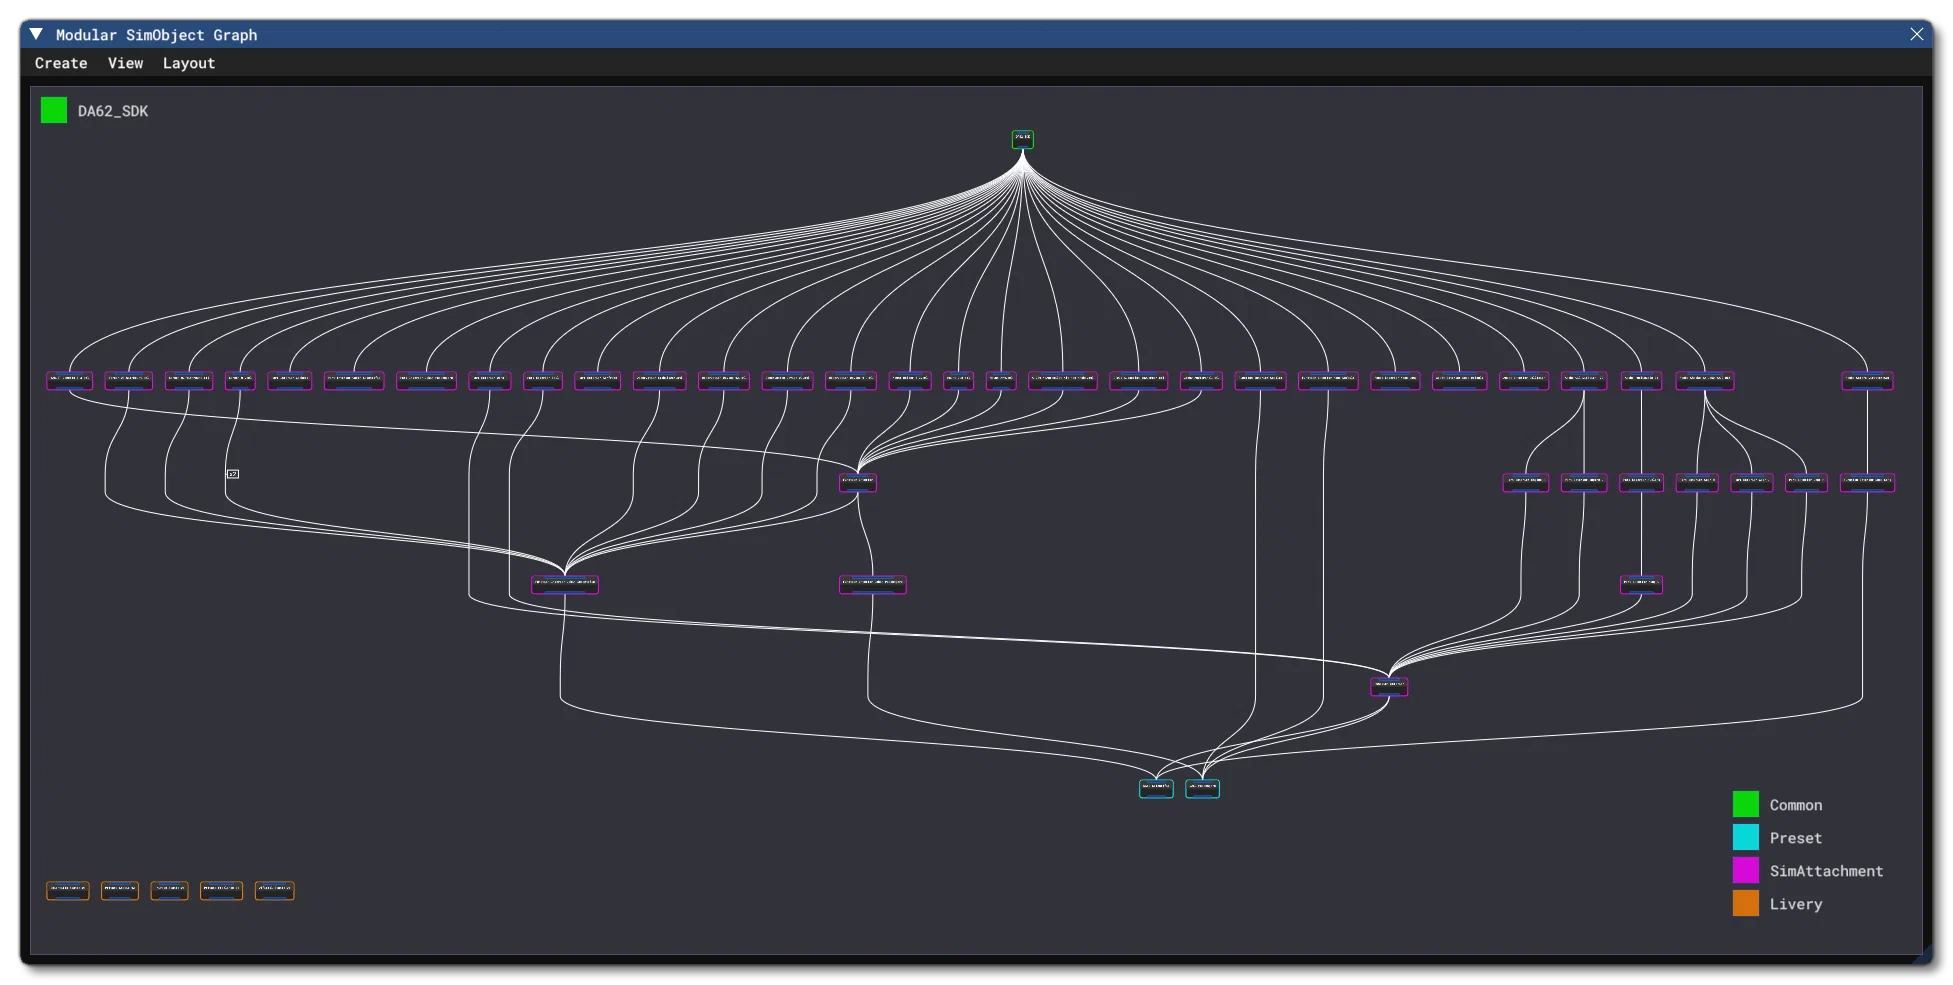Click the magenta SimAttachment legend swatch

click(1746, 870)
